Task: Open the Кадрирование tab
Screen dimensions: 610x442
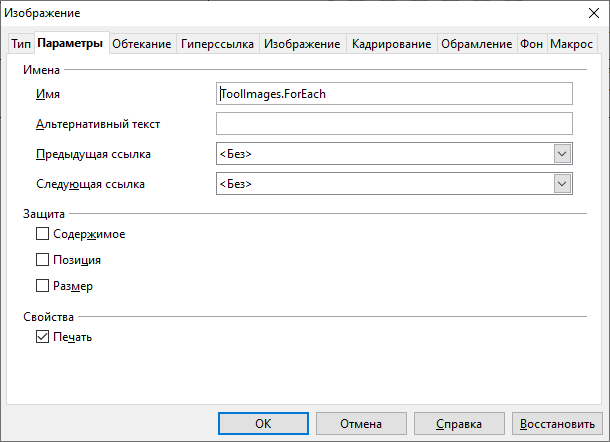Action: click(391, 44)
